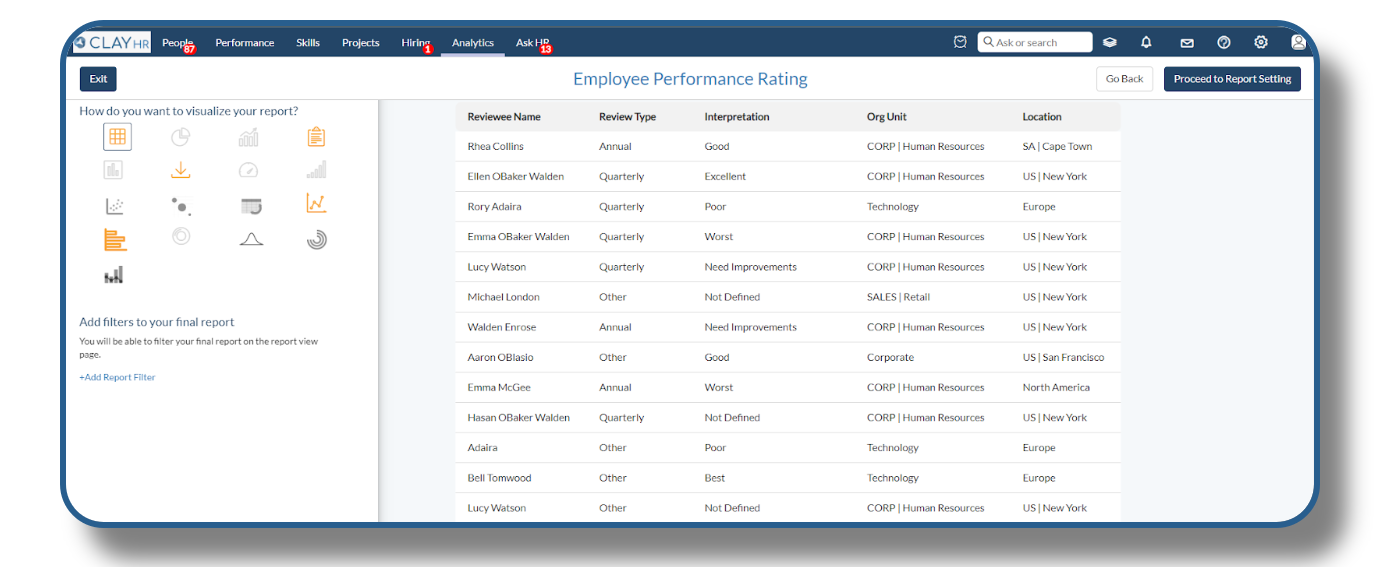Click the Corporate org unit cell
Image resolution: width=1376 pixels, height=567 pixels.
(x=890, y=357)
